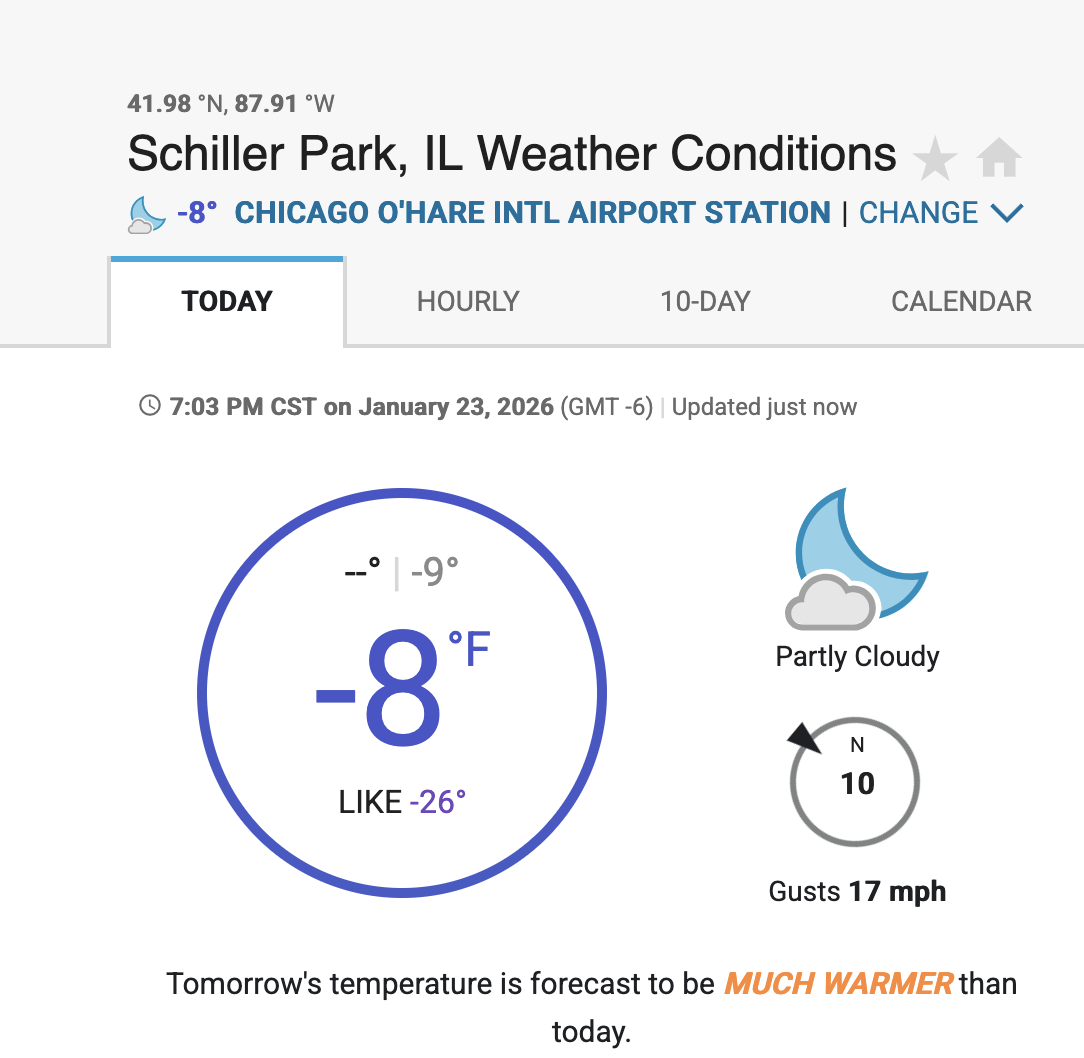Click the LIKE -26° feels-like value
Screen dimensions: 1084x1058
point(403,801)
